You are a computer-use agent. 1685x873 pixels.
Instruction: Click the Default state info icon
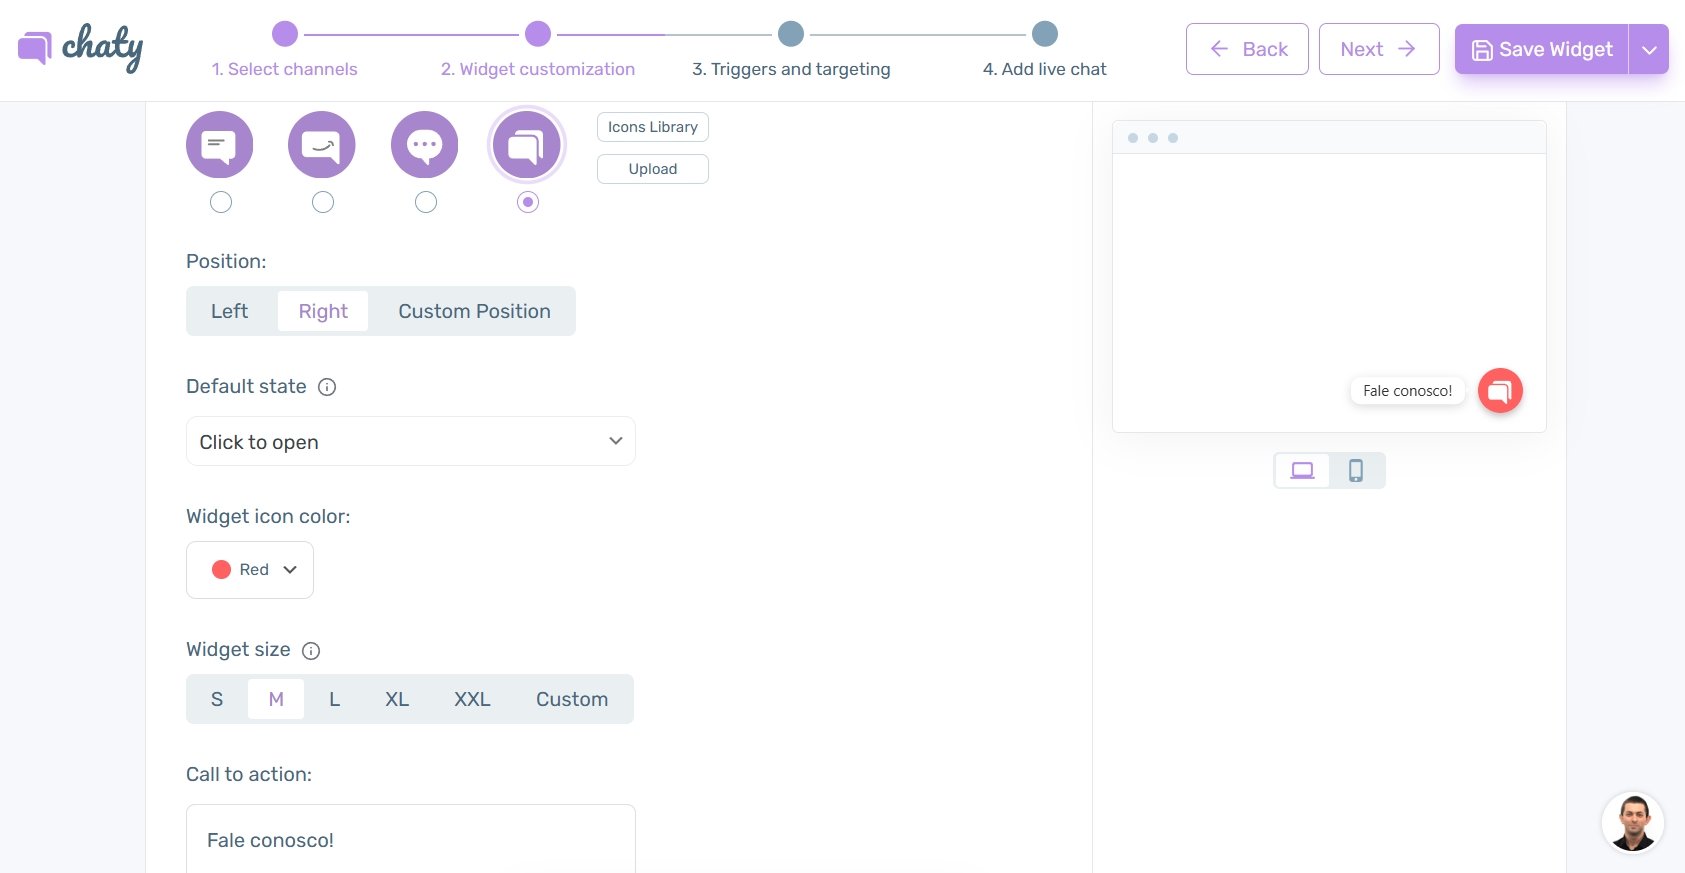(327, 387)
